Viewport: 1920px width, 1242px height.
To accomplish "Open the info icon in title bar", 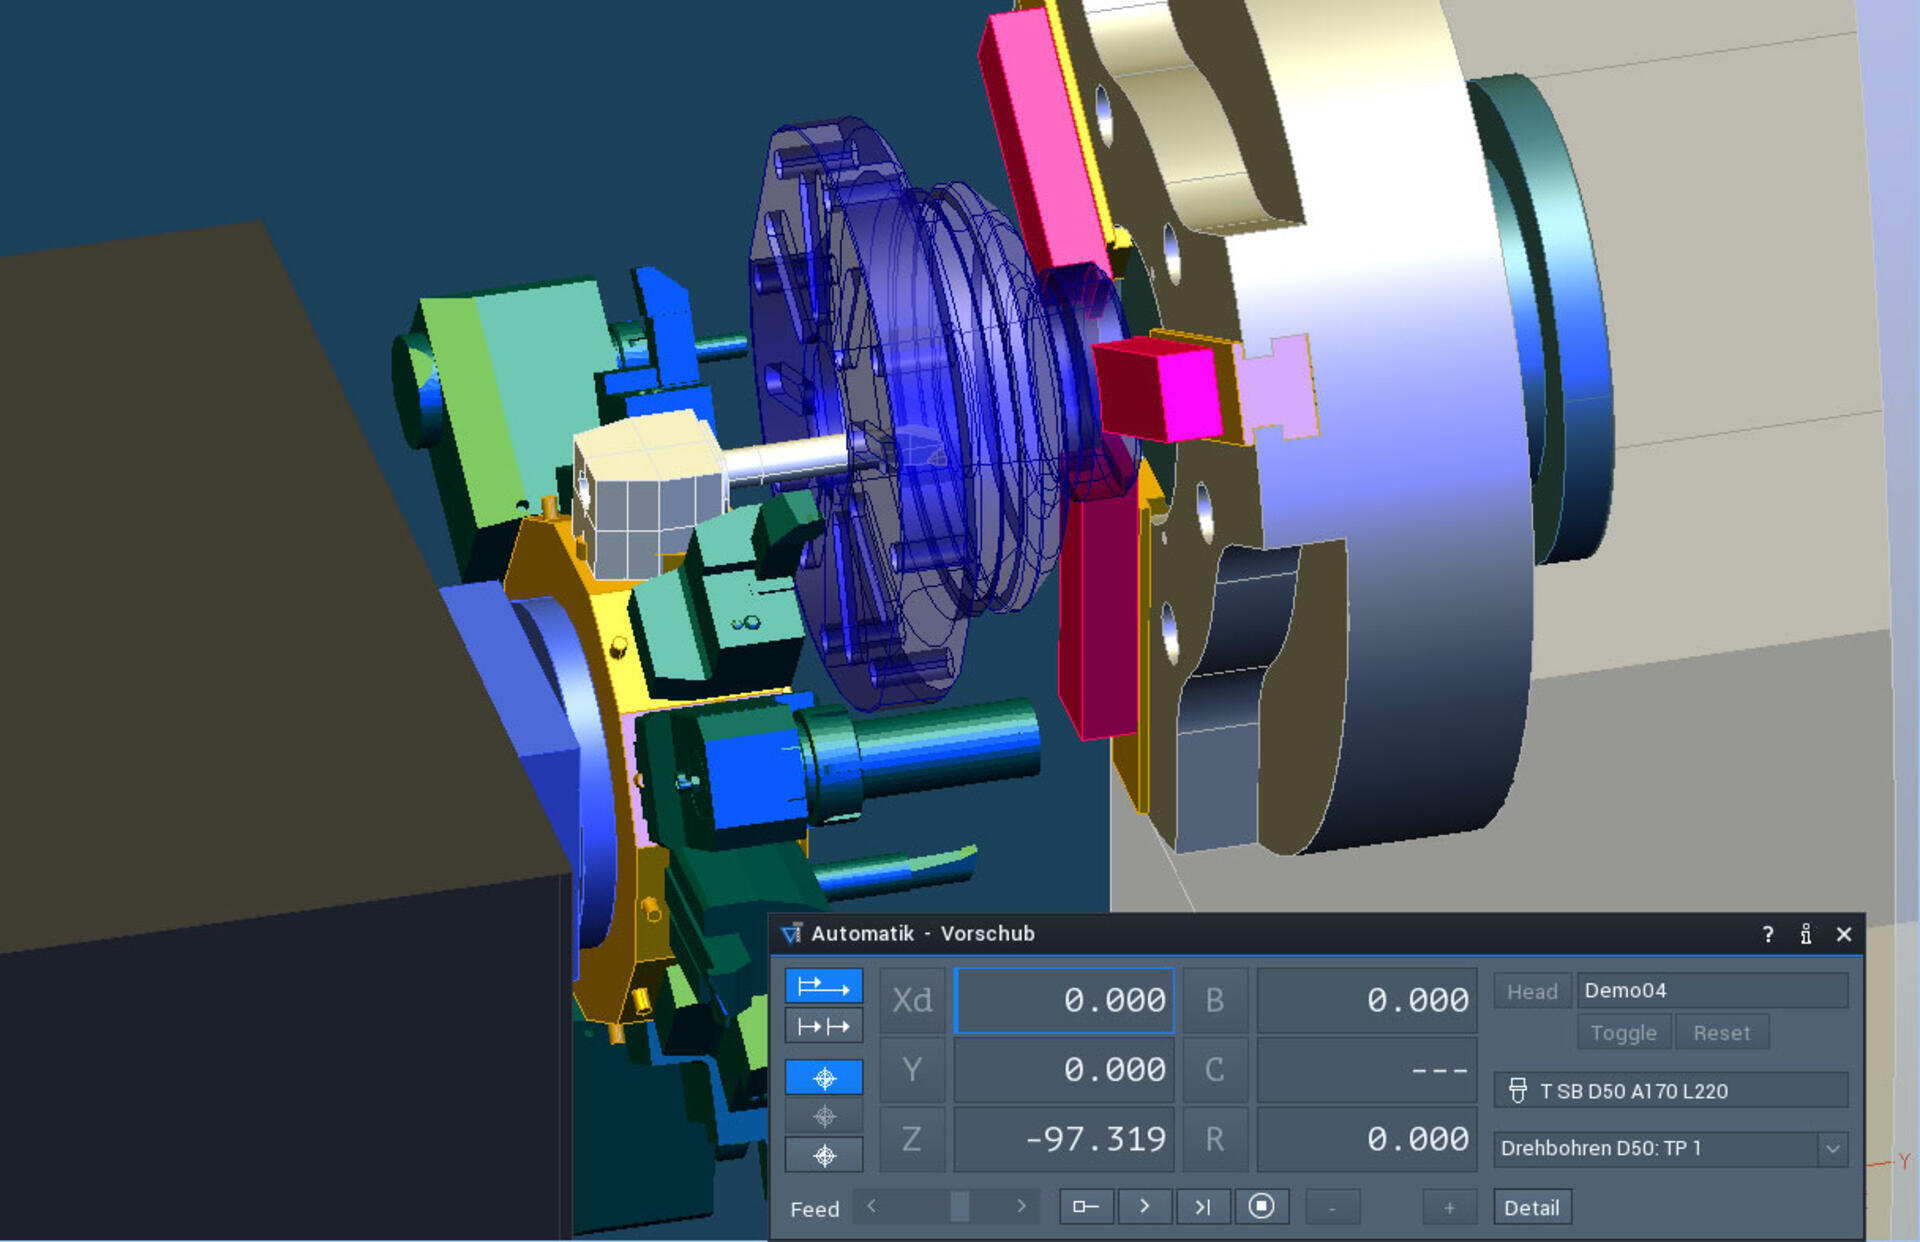I will (x=1805, y=934).
